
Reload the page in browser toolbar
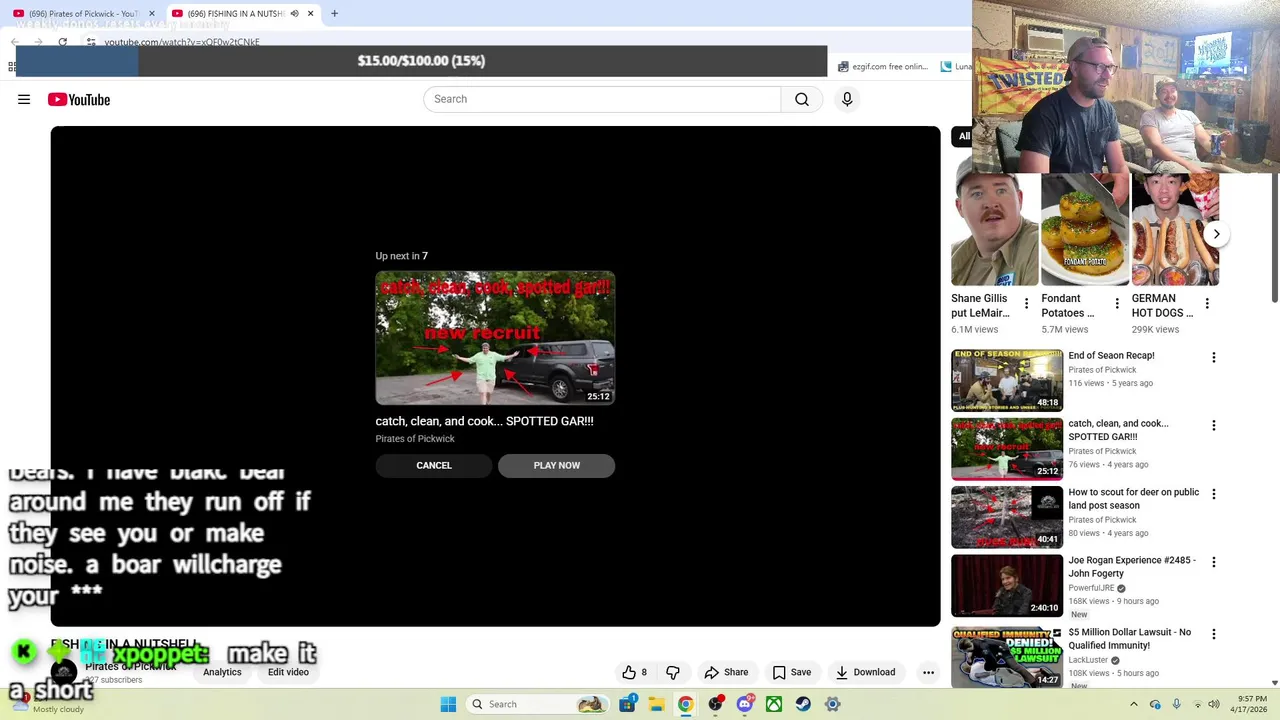(x=62, y=42)
